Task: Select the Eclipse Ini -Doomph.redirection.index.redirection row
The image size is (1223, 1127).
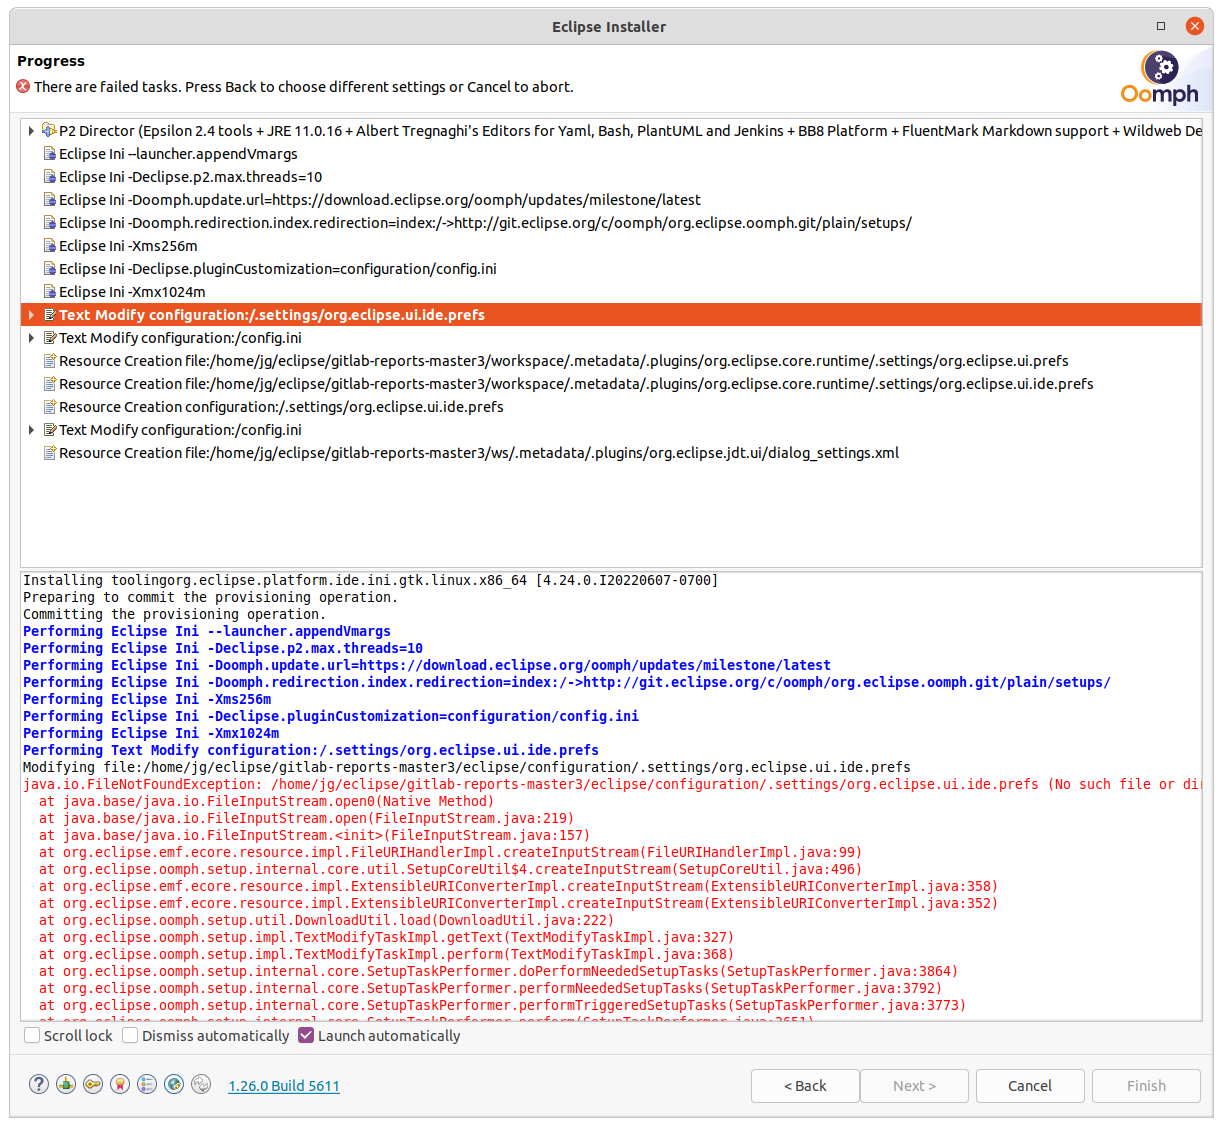Action: click(611, 222)
